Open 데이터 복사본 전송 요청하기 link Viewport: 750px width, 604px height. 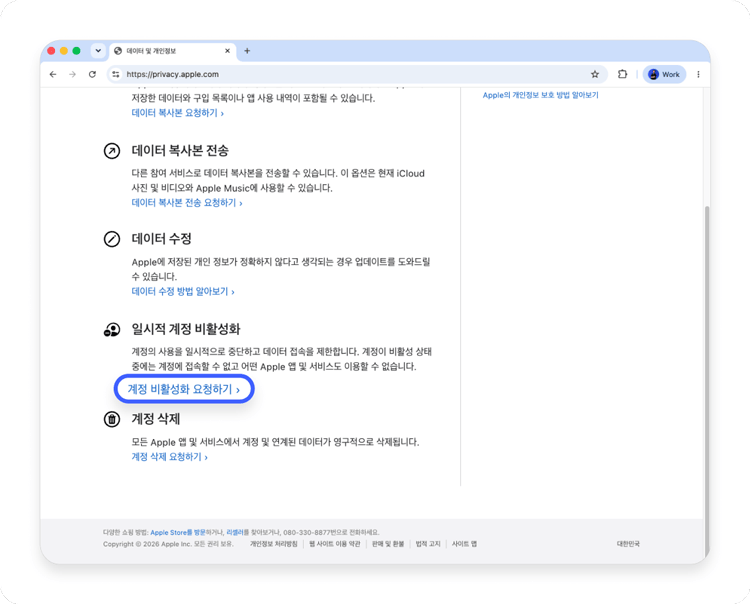[x=187, y=203]
